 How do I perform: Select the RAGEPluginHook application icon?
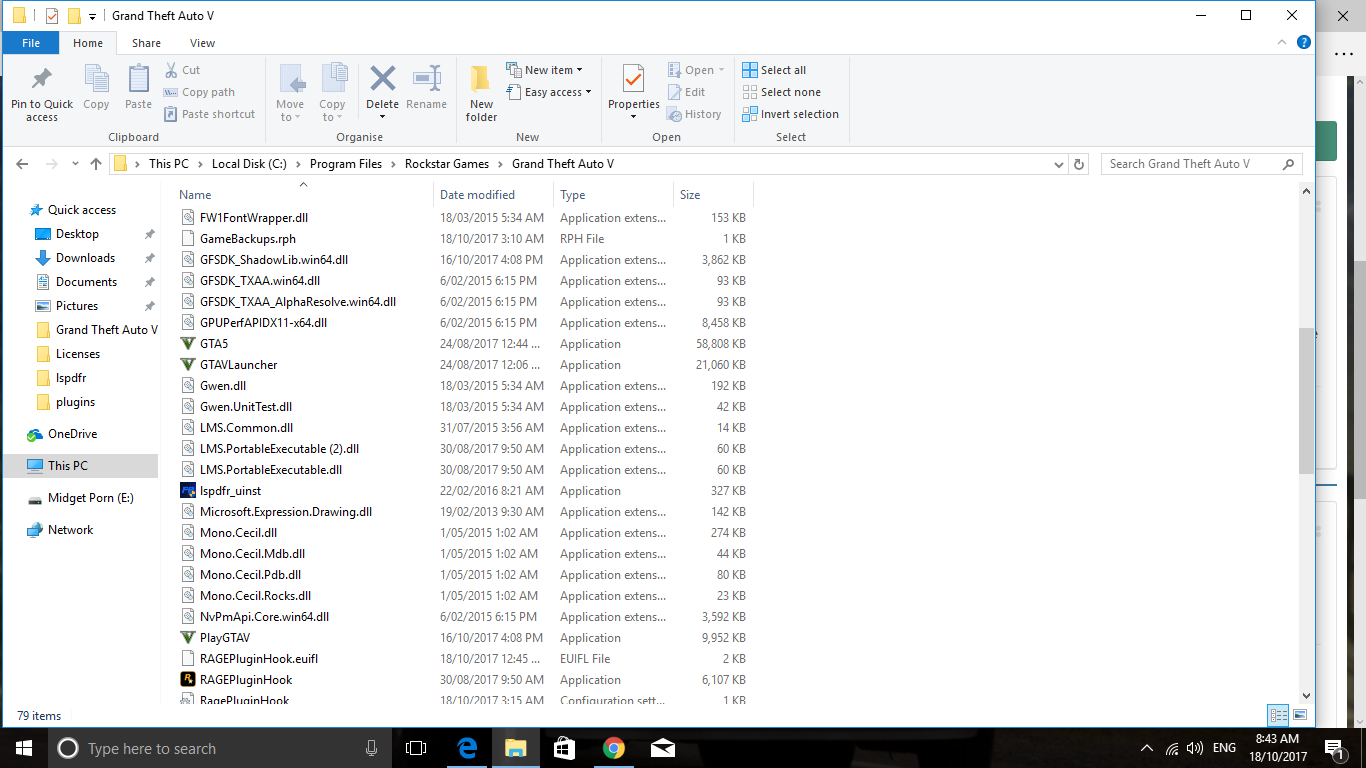tap(187, 680)
